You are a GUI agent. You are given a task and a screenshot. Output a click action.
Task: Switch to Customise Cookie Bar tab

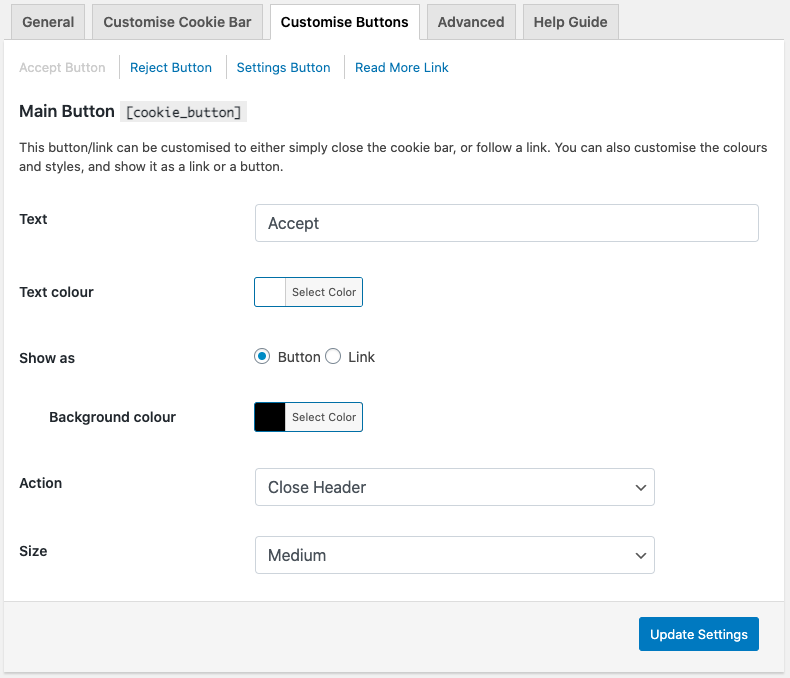point(177,22)
